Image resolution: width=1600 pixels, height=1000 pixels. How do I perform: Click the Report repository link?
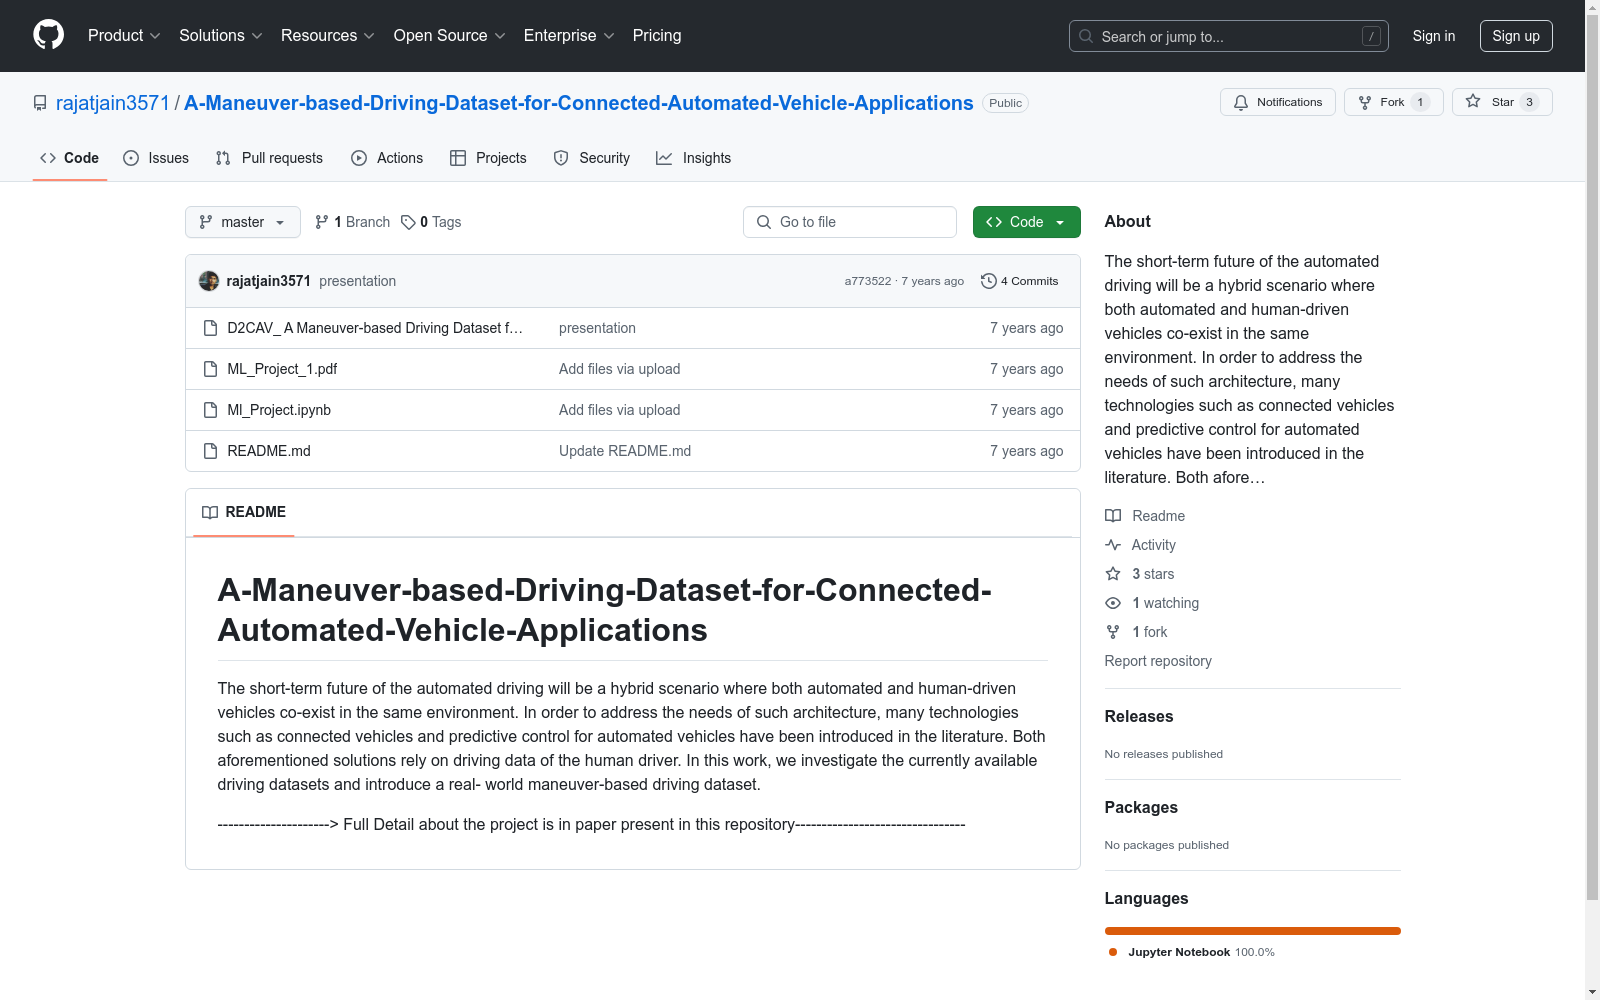1158,661
